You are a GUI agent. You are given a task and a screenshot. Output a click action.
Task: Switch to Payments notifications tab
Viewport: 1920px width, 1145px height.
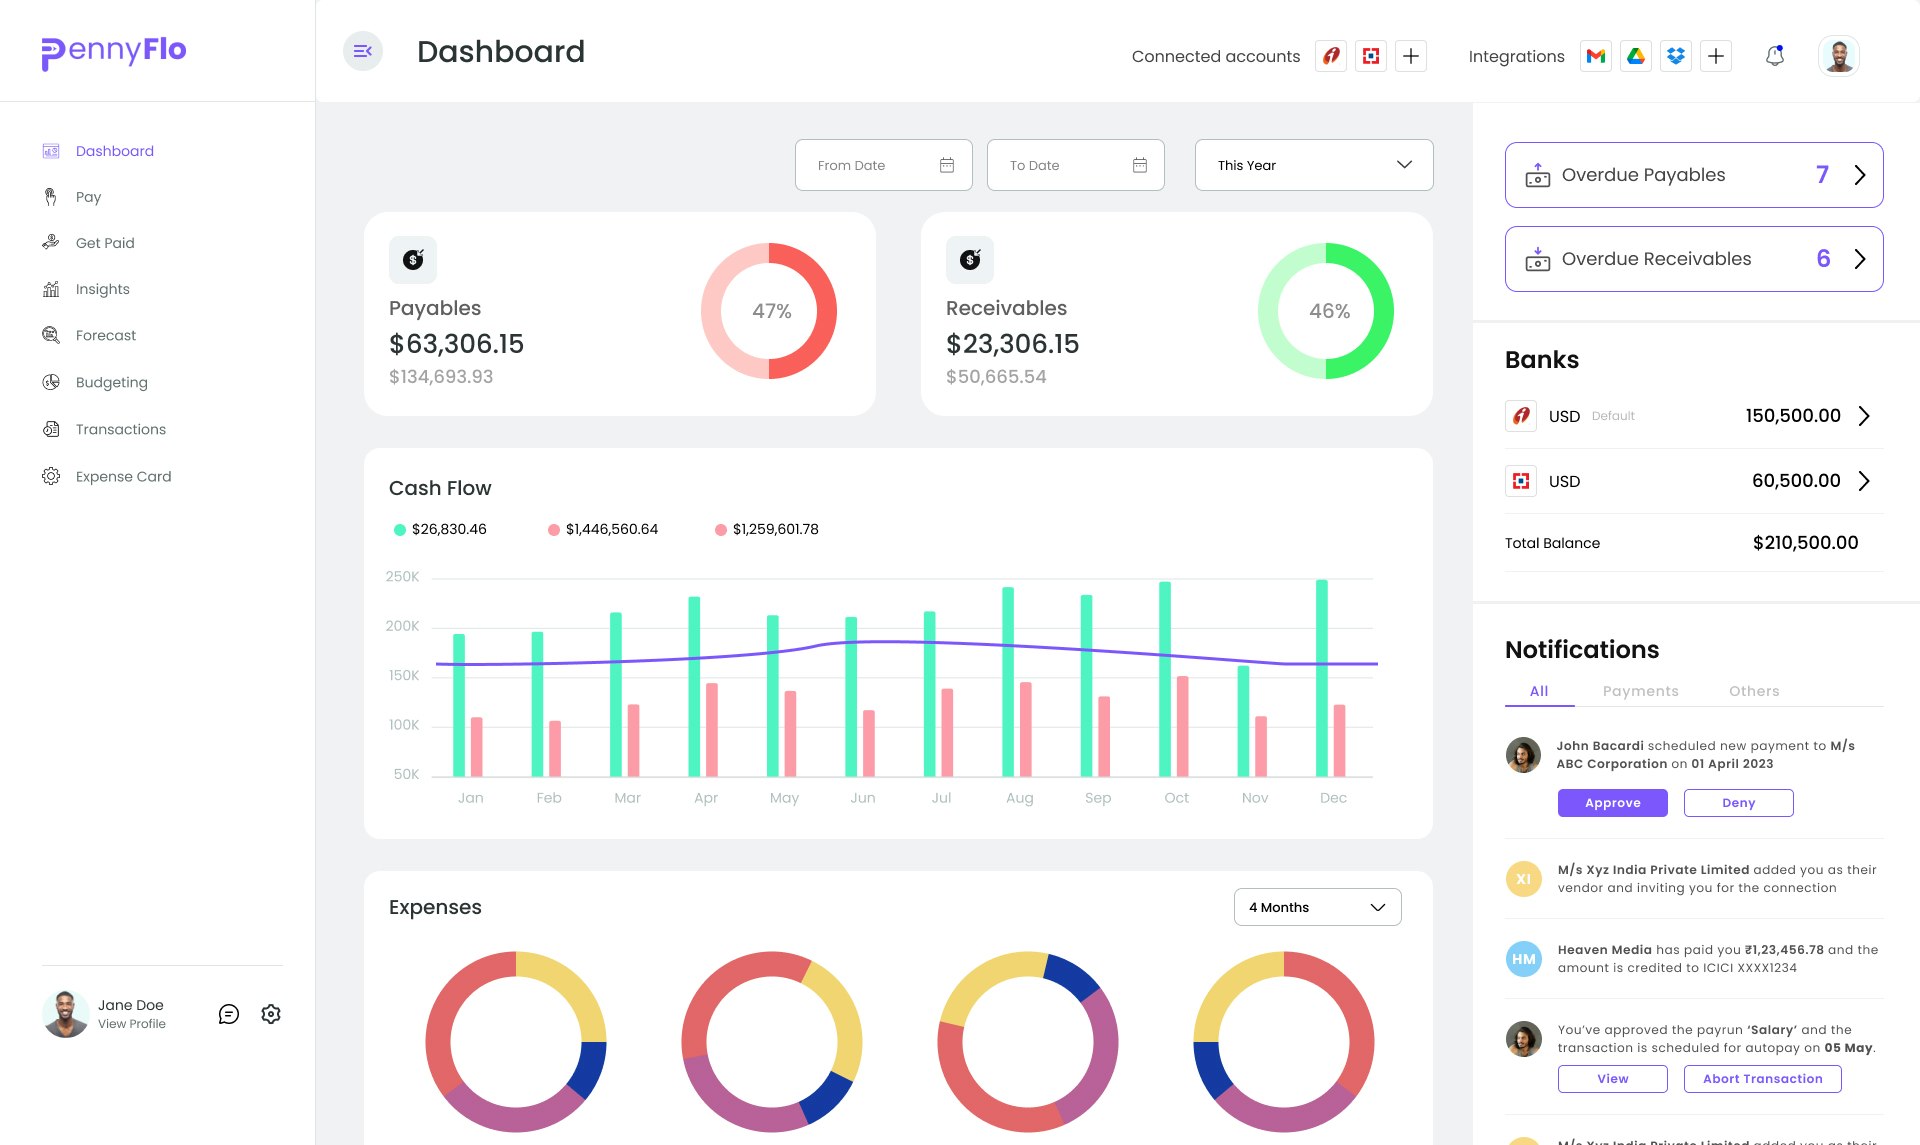(1640, 691)
